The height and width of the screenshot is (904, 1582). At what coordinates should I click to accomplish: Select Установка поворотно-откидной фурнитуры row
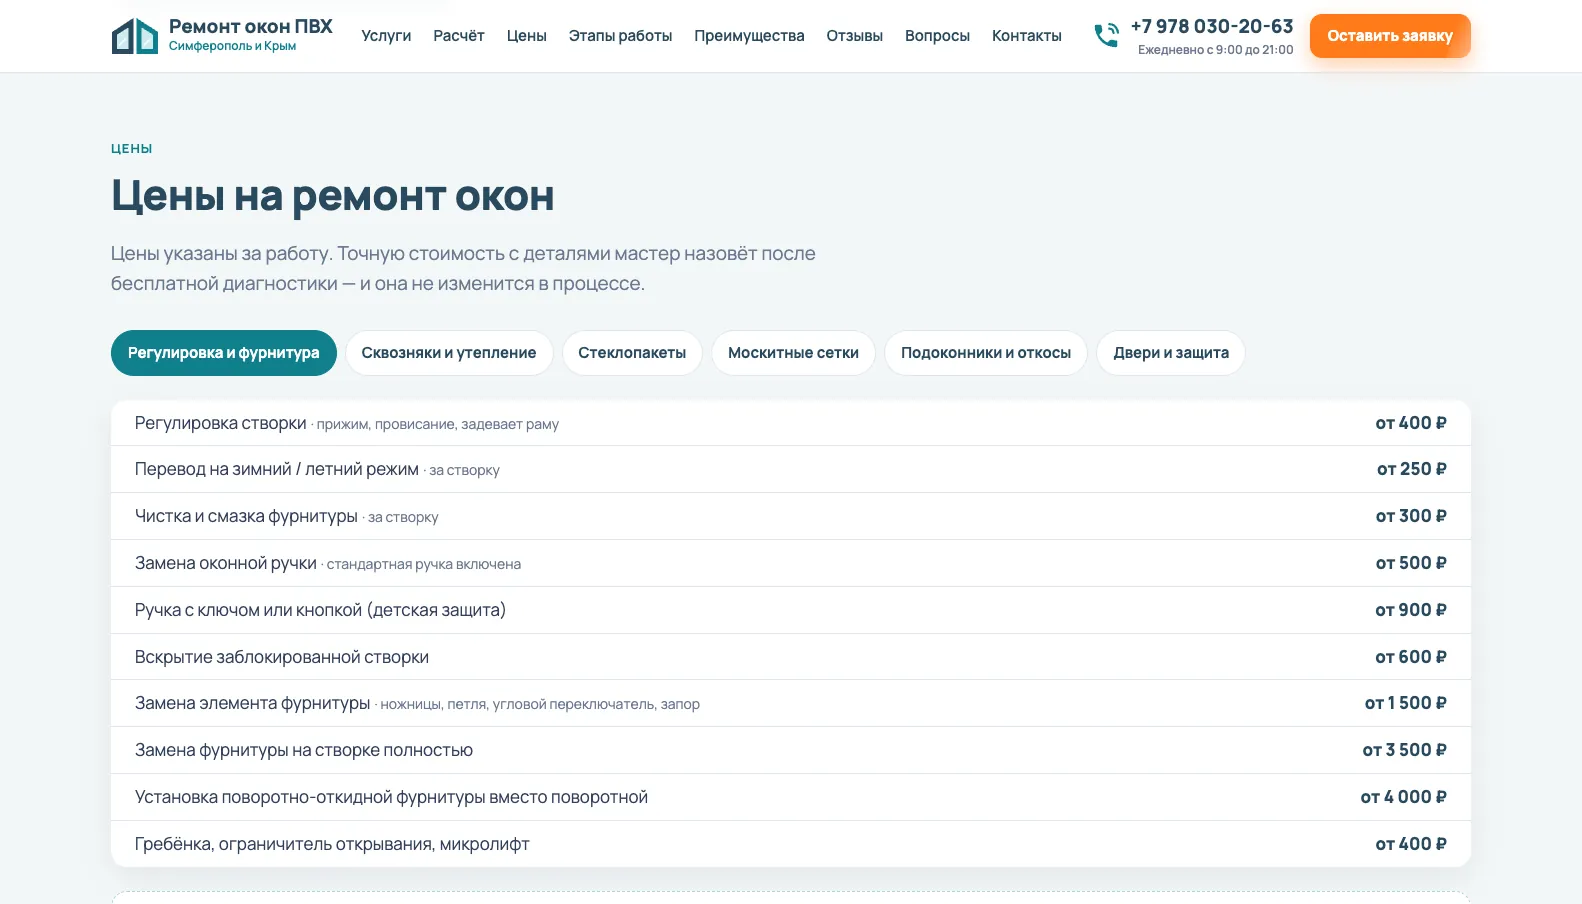pyautogui.click(x=791, y=797)
